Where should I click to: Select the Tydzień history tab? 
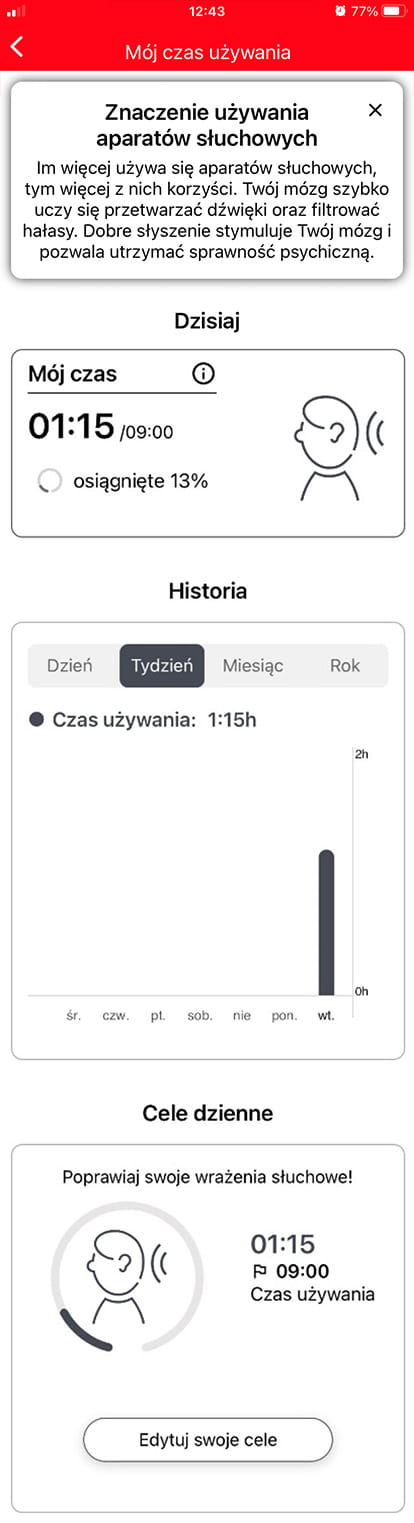[x=162, y=665]
